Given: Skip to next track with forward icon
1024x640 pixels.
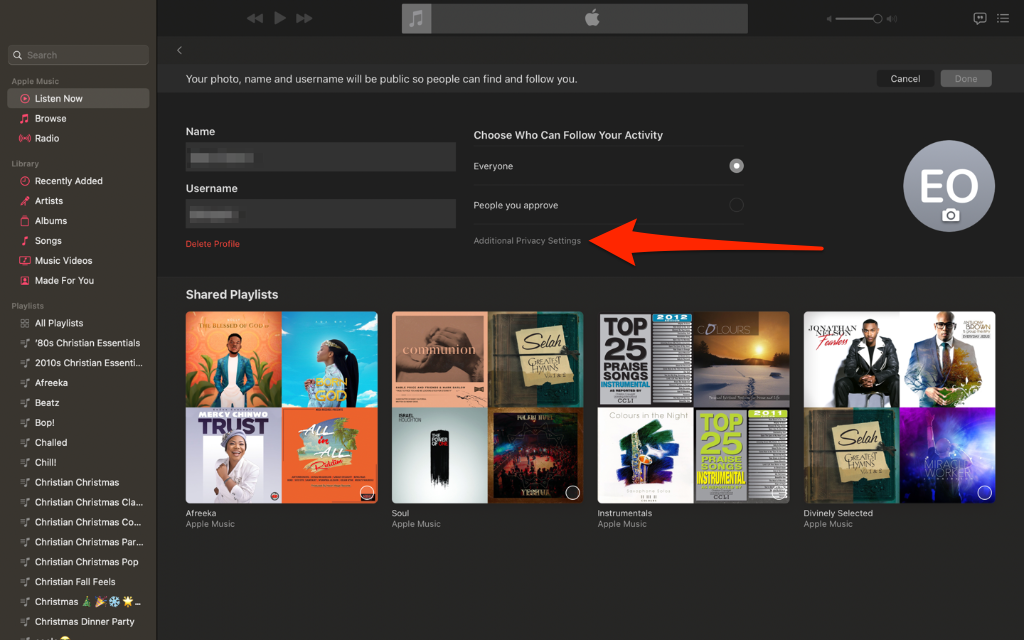Looking at the screenshot, I should pyautogui.click(x=305, y=18).
